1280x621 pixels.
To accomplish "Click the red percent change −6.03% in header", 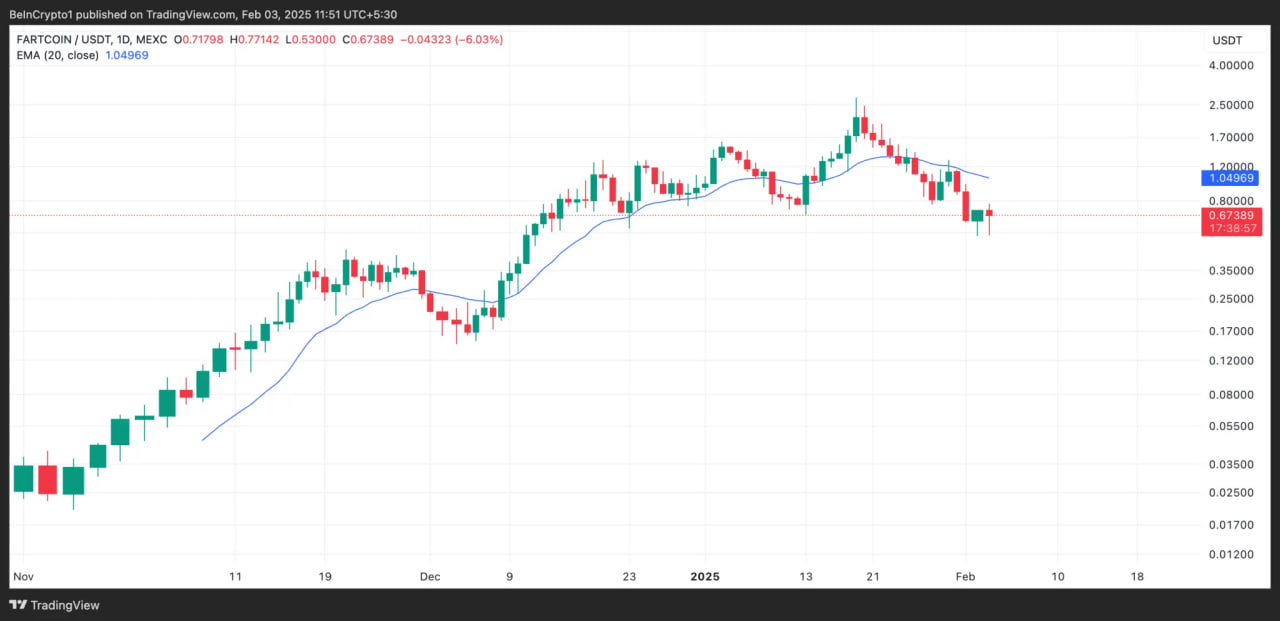I will tap(471, 40).
